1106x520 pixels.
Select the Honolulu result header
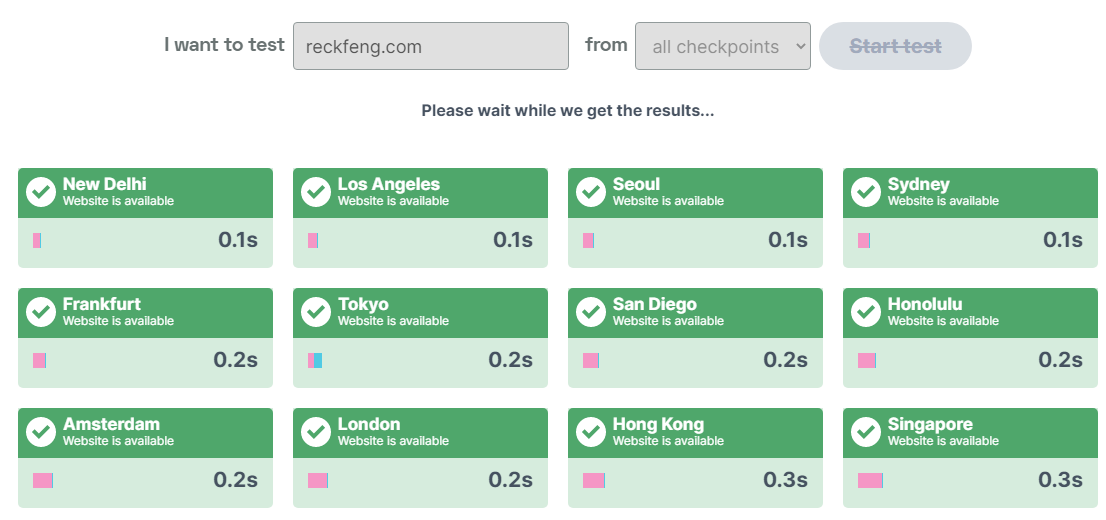coord(970,312)
